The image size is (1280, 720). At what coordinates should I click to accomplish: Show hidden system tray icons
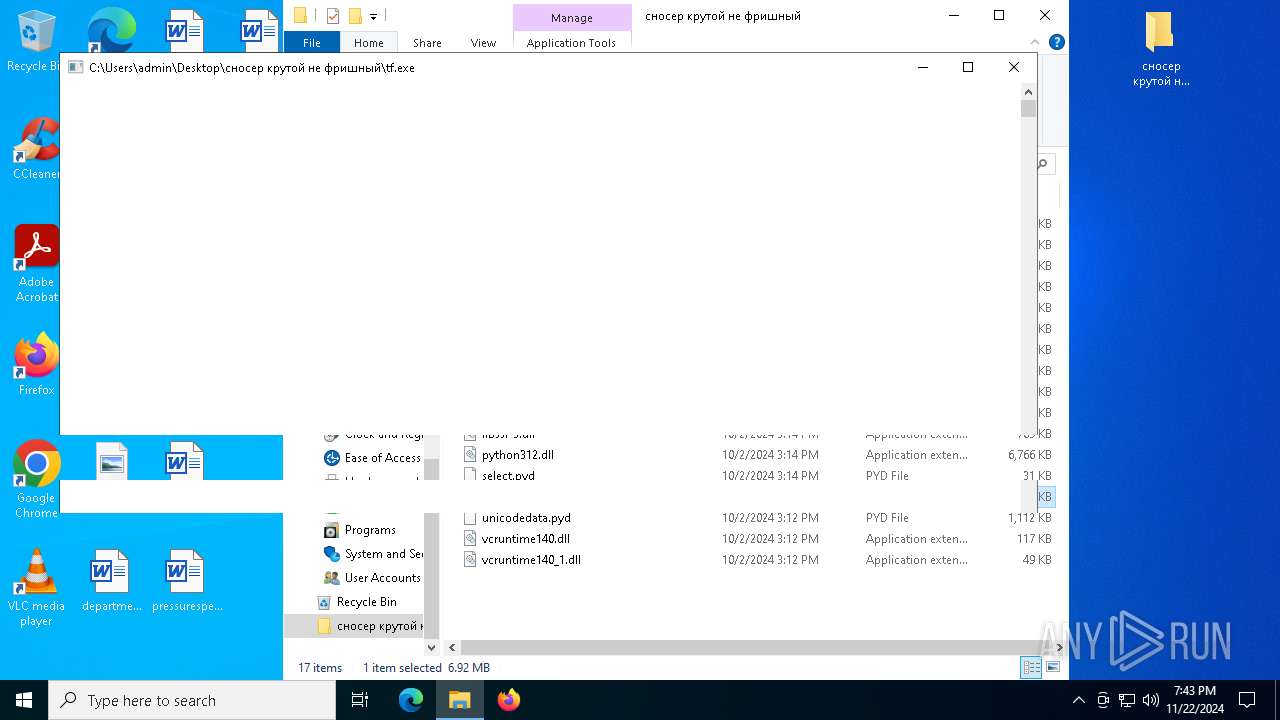pyautogui.click(x=1078, y=700)
